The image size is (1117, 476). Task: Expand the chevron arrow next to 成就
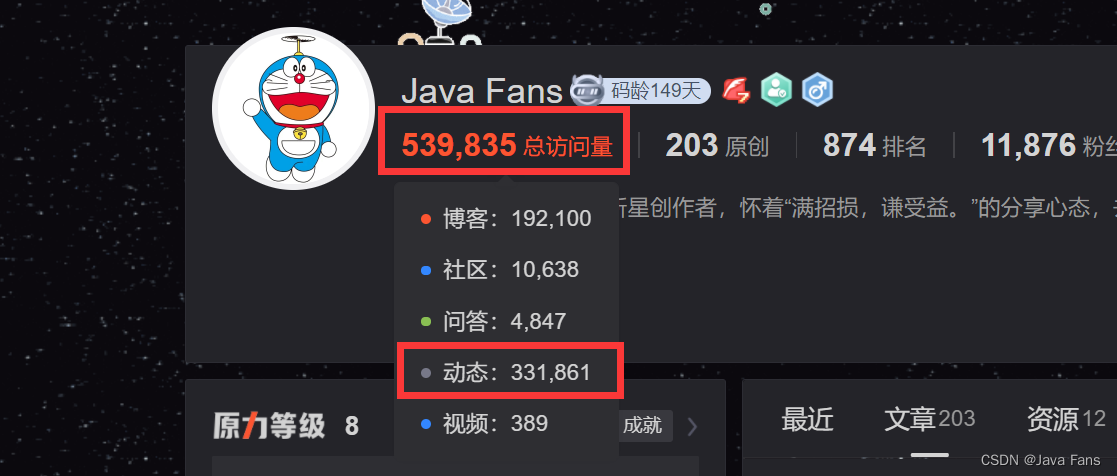[x=692, y=426]
